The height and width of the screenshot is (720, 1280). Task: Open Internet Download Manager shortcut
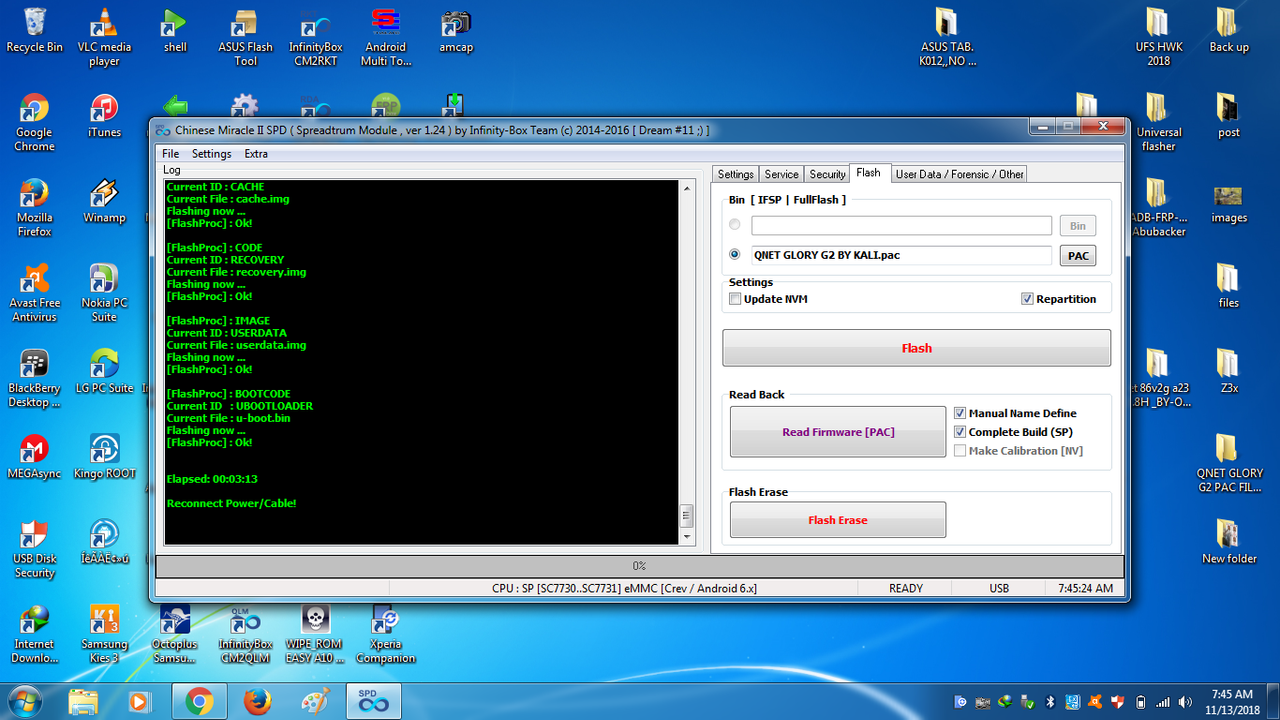tap(34, 633)
